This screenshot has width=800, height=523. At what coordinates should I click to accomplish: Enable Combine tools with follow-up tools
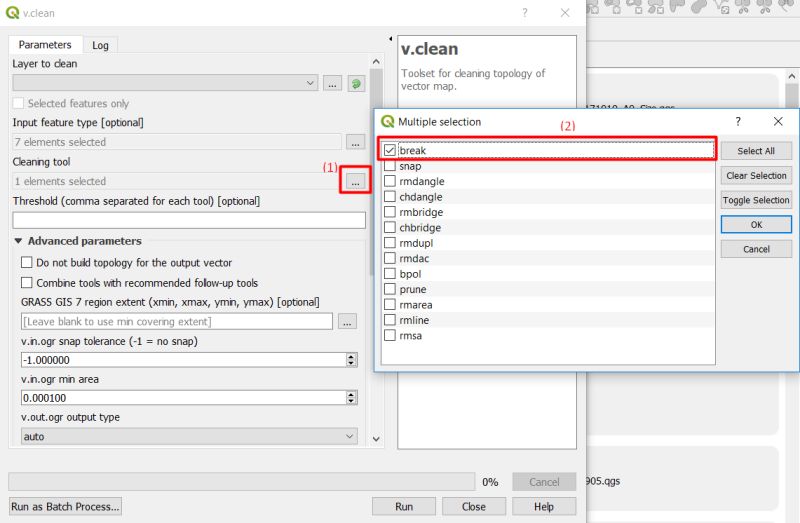pyautogui.click(x=27, y=283)
